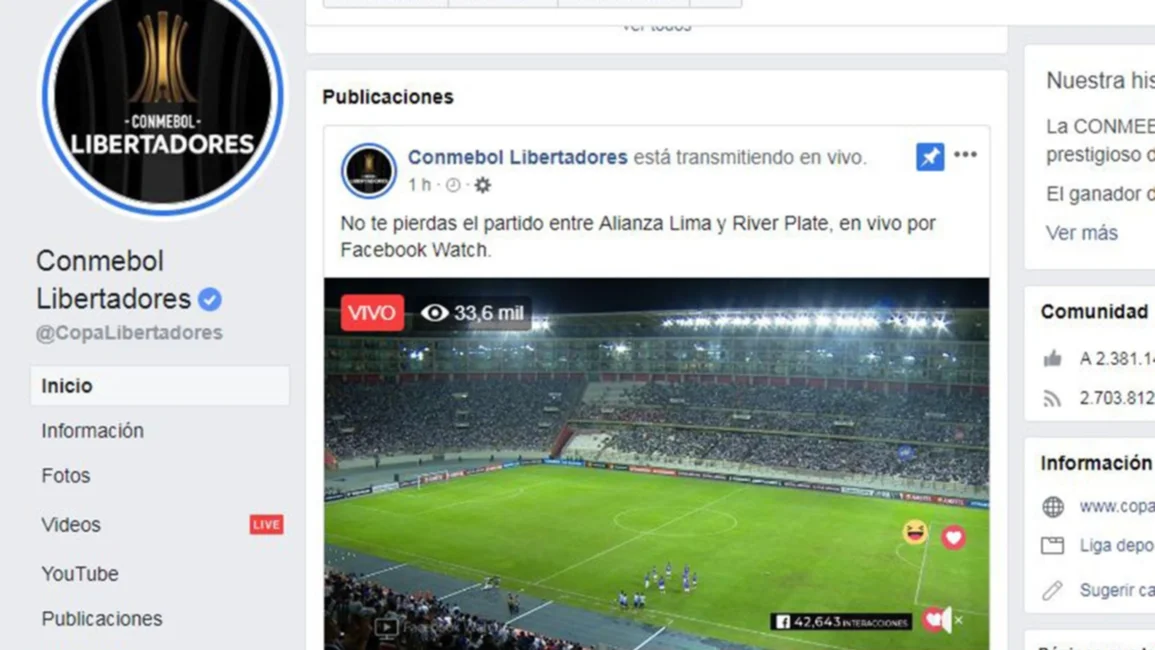Viewport: 1155px width, 650px height.
Task: Open the three-dot post options menu
Action: coord(965,155)
